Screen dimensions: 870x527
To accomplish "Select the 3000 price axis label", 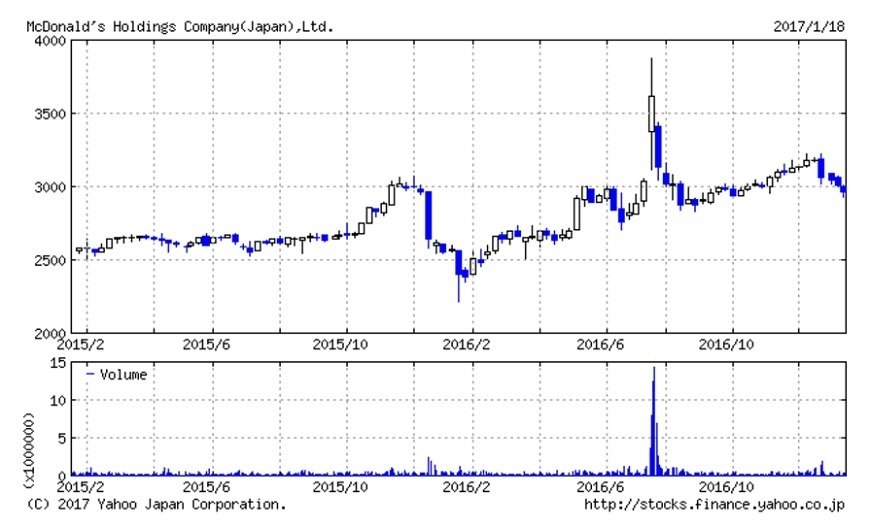I will click(50, 187).
